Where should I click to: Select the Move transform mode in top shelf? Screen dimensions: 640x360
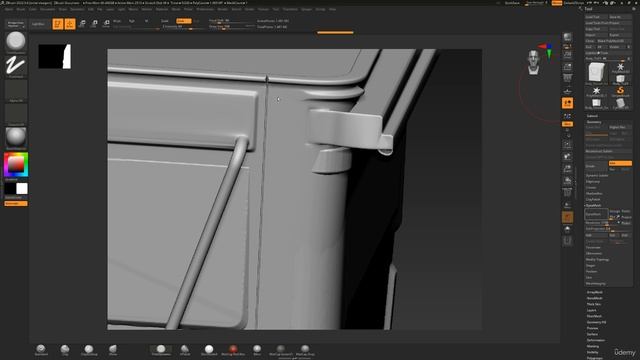coord(82,24)
